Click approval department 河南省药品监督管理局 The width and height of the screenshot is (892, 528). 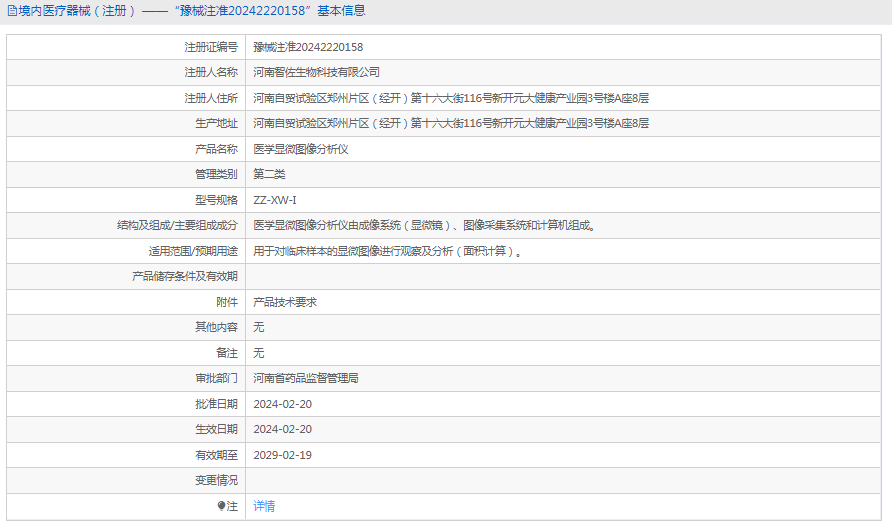[x=305, y=378]
